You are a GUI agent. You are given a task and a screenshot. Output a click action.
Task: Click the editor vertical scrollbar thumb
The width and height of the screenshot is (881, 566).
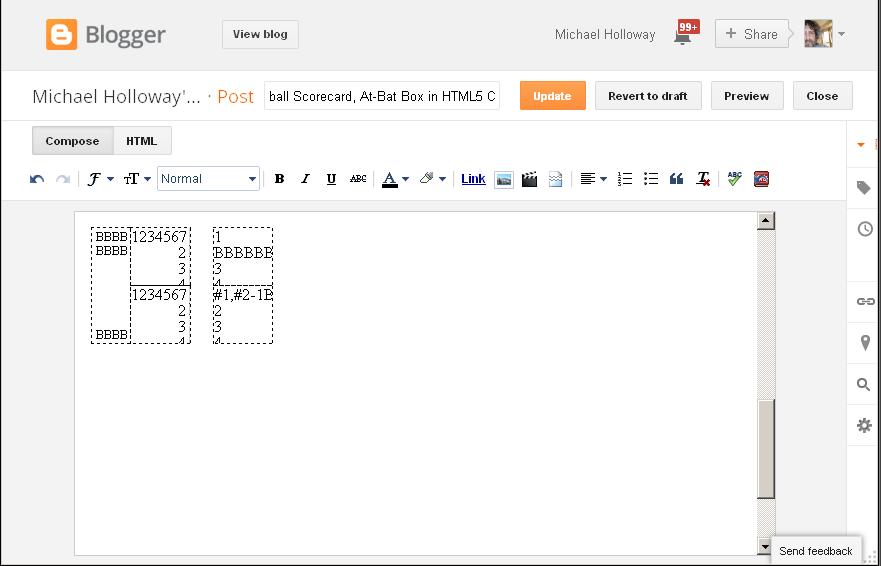point(766,450)
